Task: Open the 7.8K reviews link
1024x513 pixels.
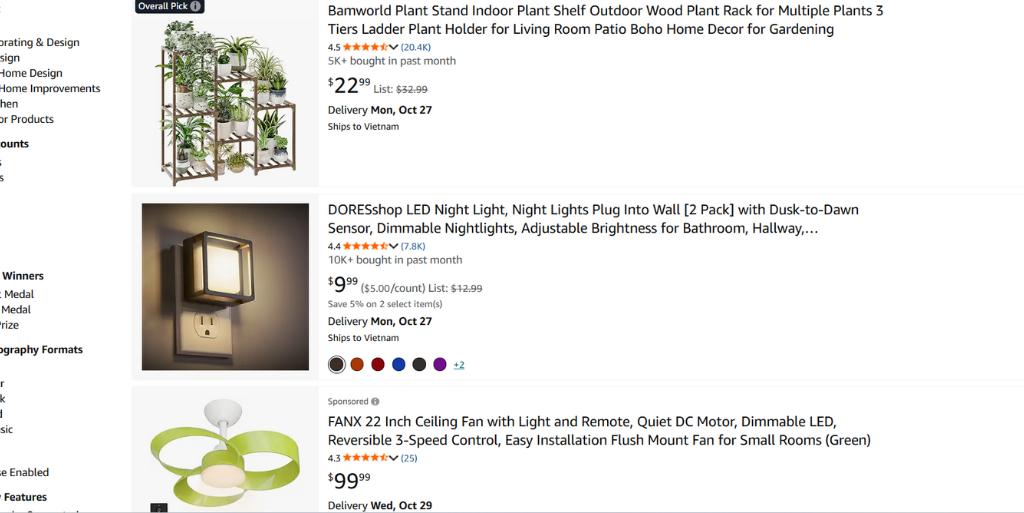Action: (413, 246)
